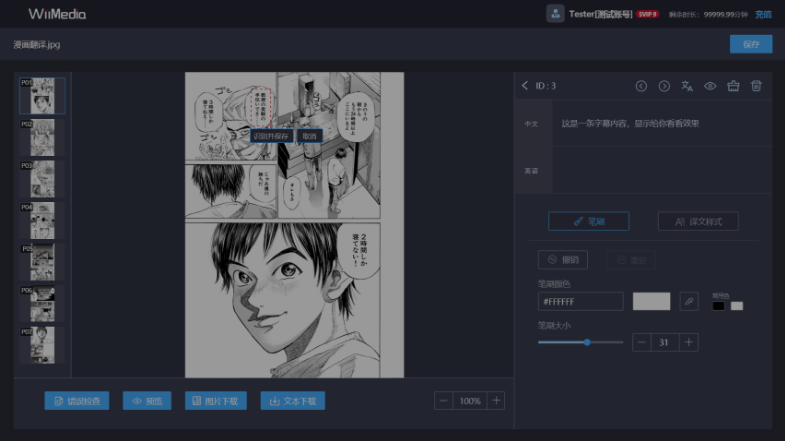Click the basket icon
This screenshot has height=441, width=785.
click(733, 86)
